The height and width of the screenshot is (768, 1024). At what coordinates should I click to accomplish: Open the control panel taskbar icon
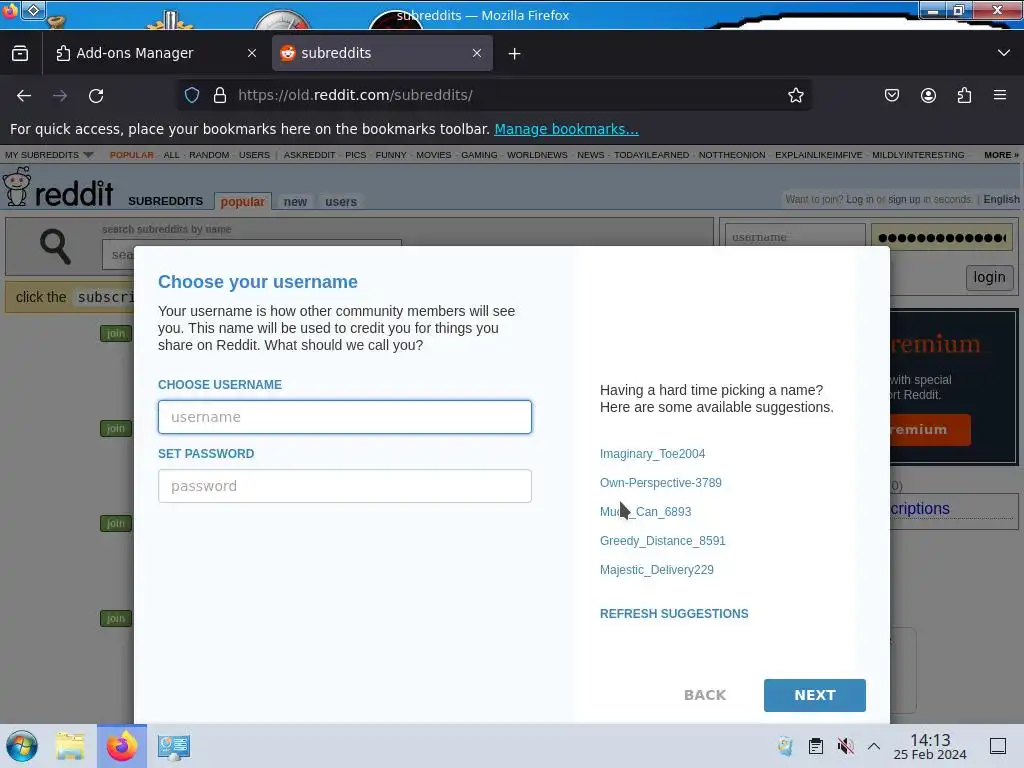174,746
